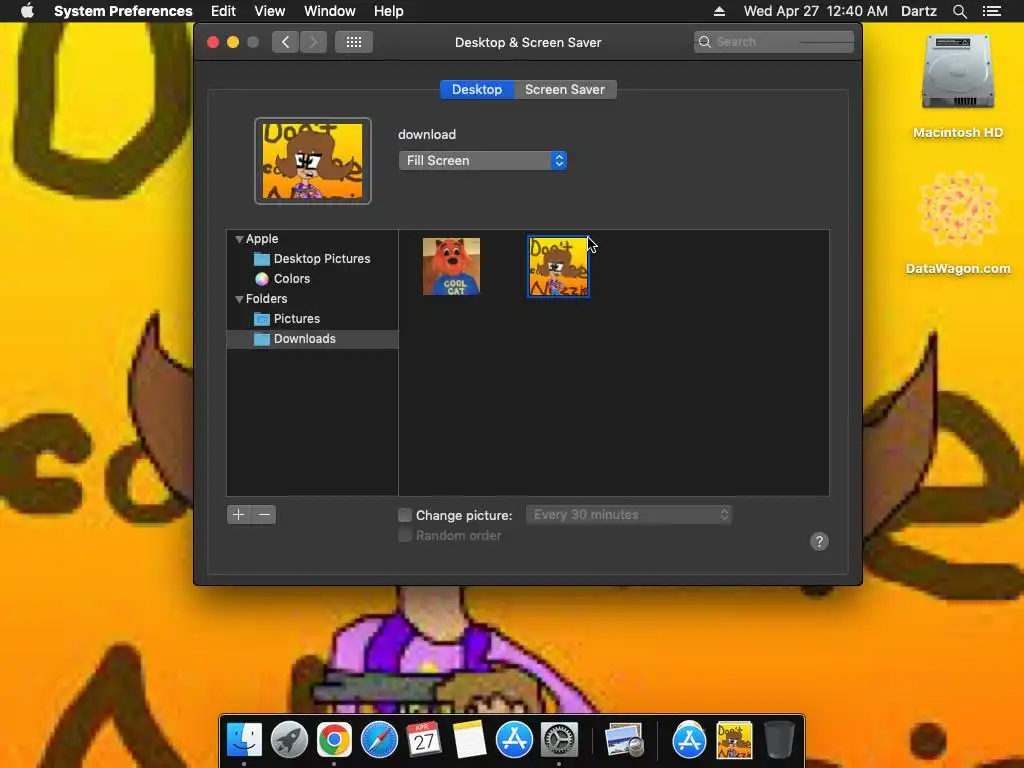
Task: Open the Downloads stack in dock
Action: tap(734, 740)
